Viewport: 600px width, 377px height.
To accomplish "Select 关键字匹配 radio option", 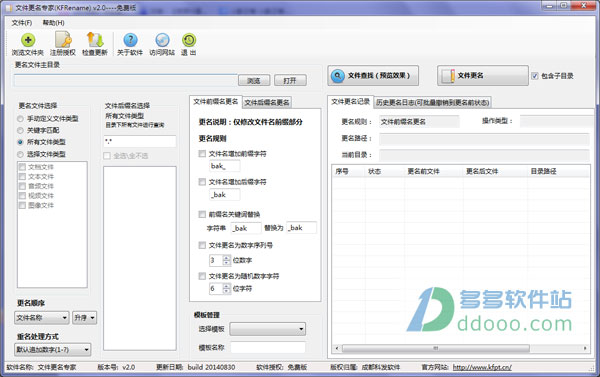I will point(20,131).
